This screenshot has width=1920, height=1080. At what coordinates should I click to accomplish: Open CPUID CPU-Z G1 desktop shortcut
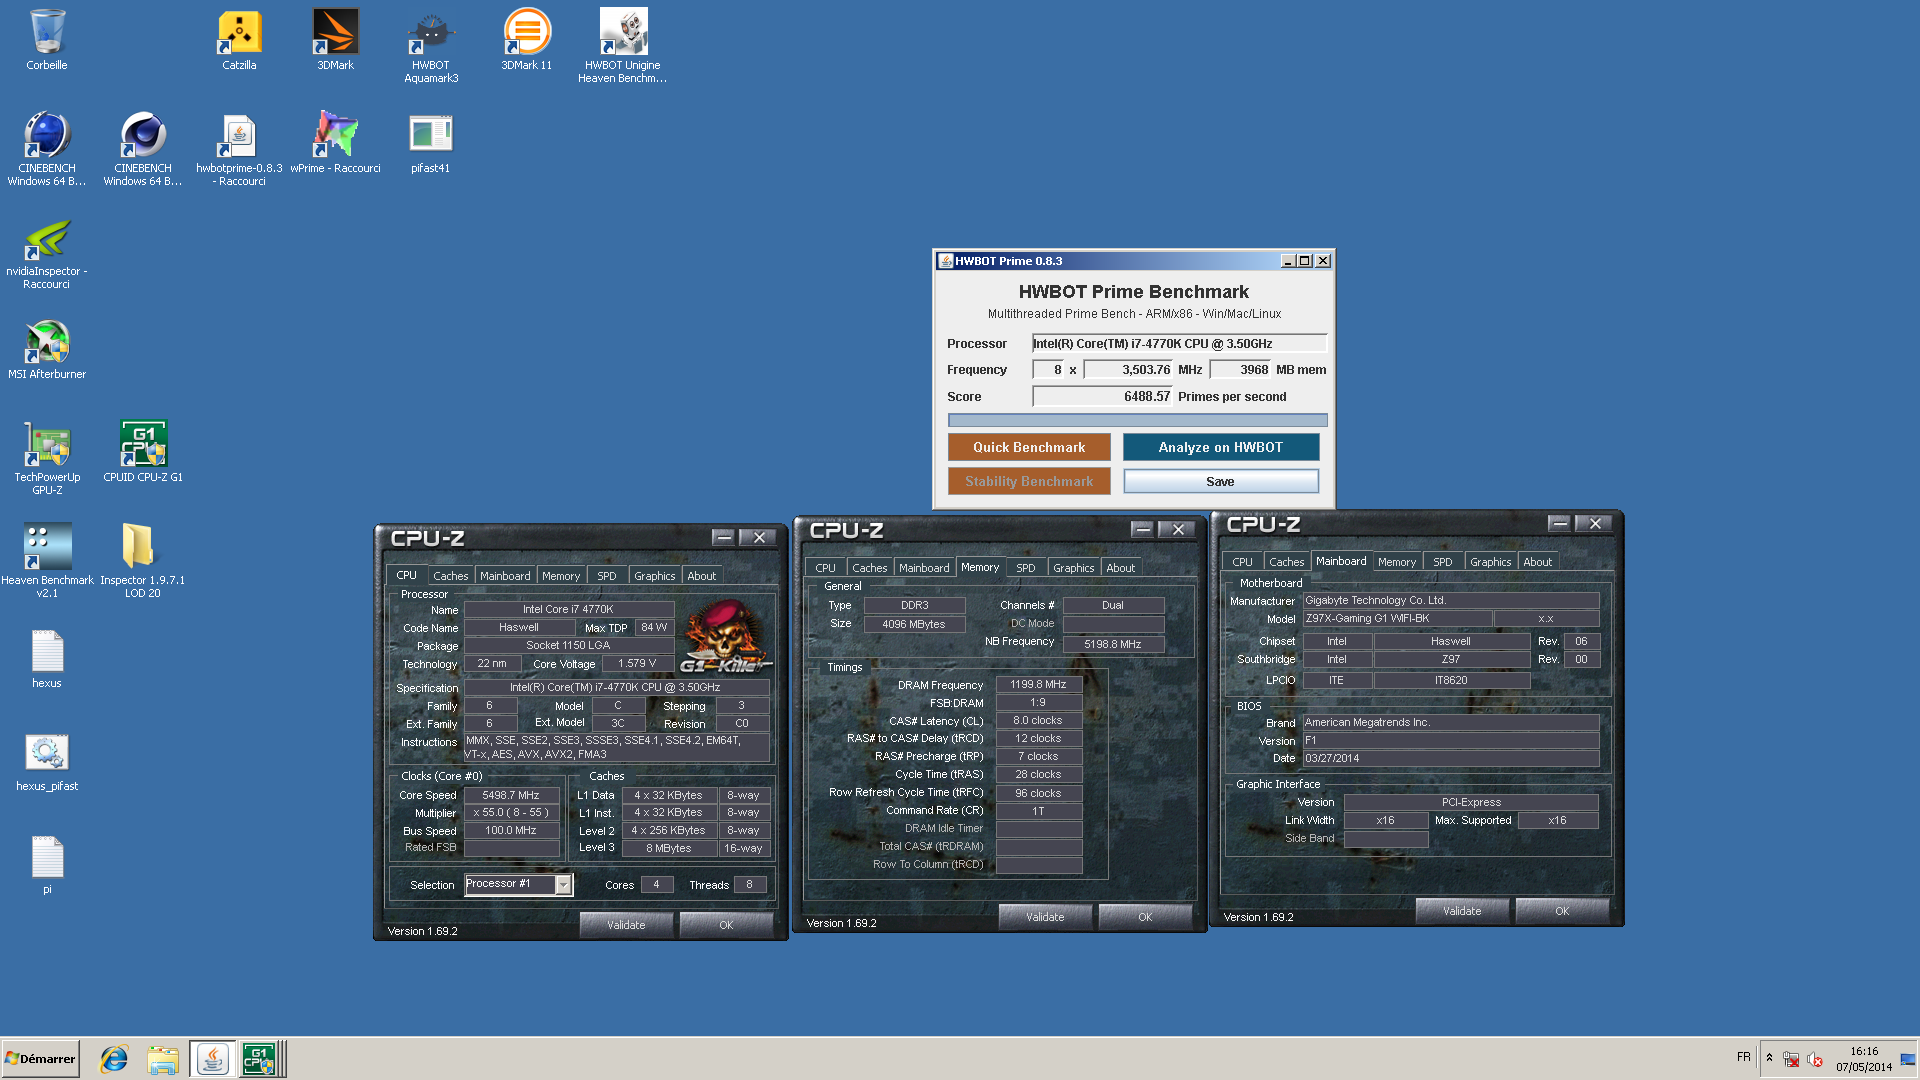(x=143, y=452)
